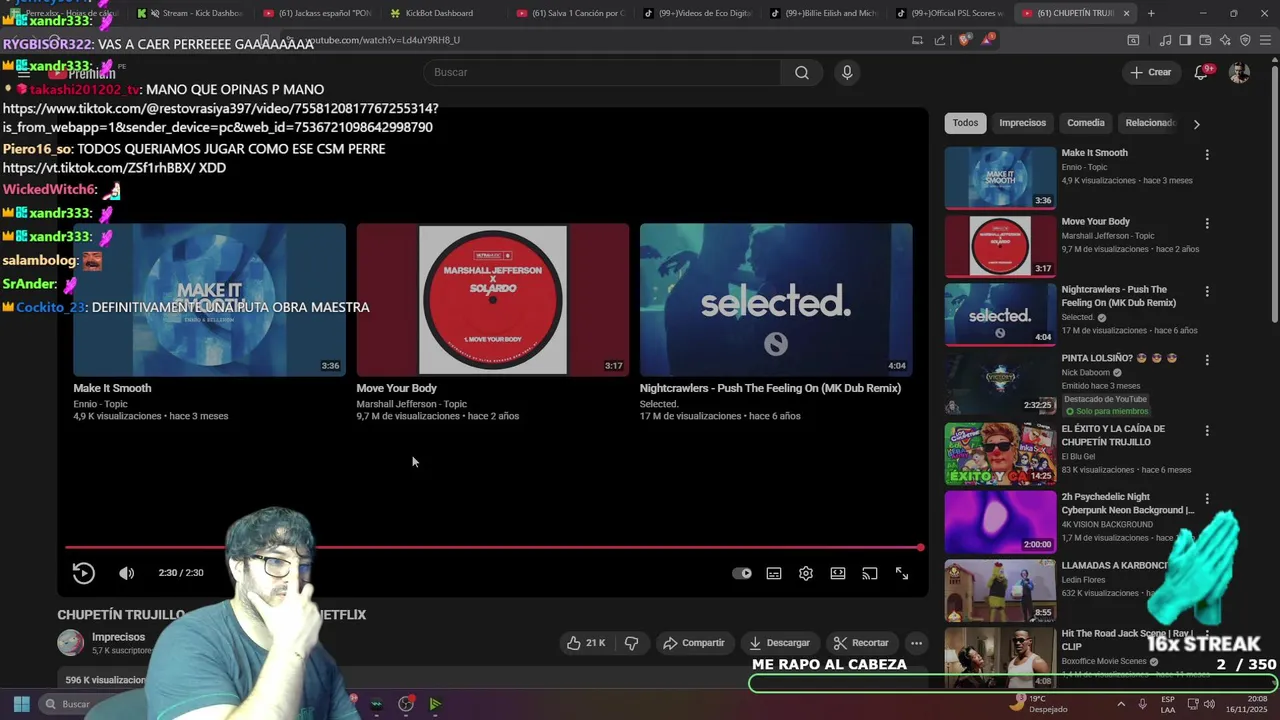Open the Make It Smooth end-screen thumbnail
Image resolution: width=1280 pixels, height=720 pixels.
(209, 300)
